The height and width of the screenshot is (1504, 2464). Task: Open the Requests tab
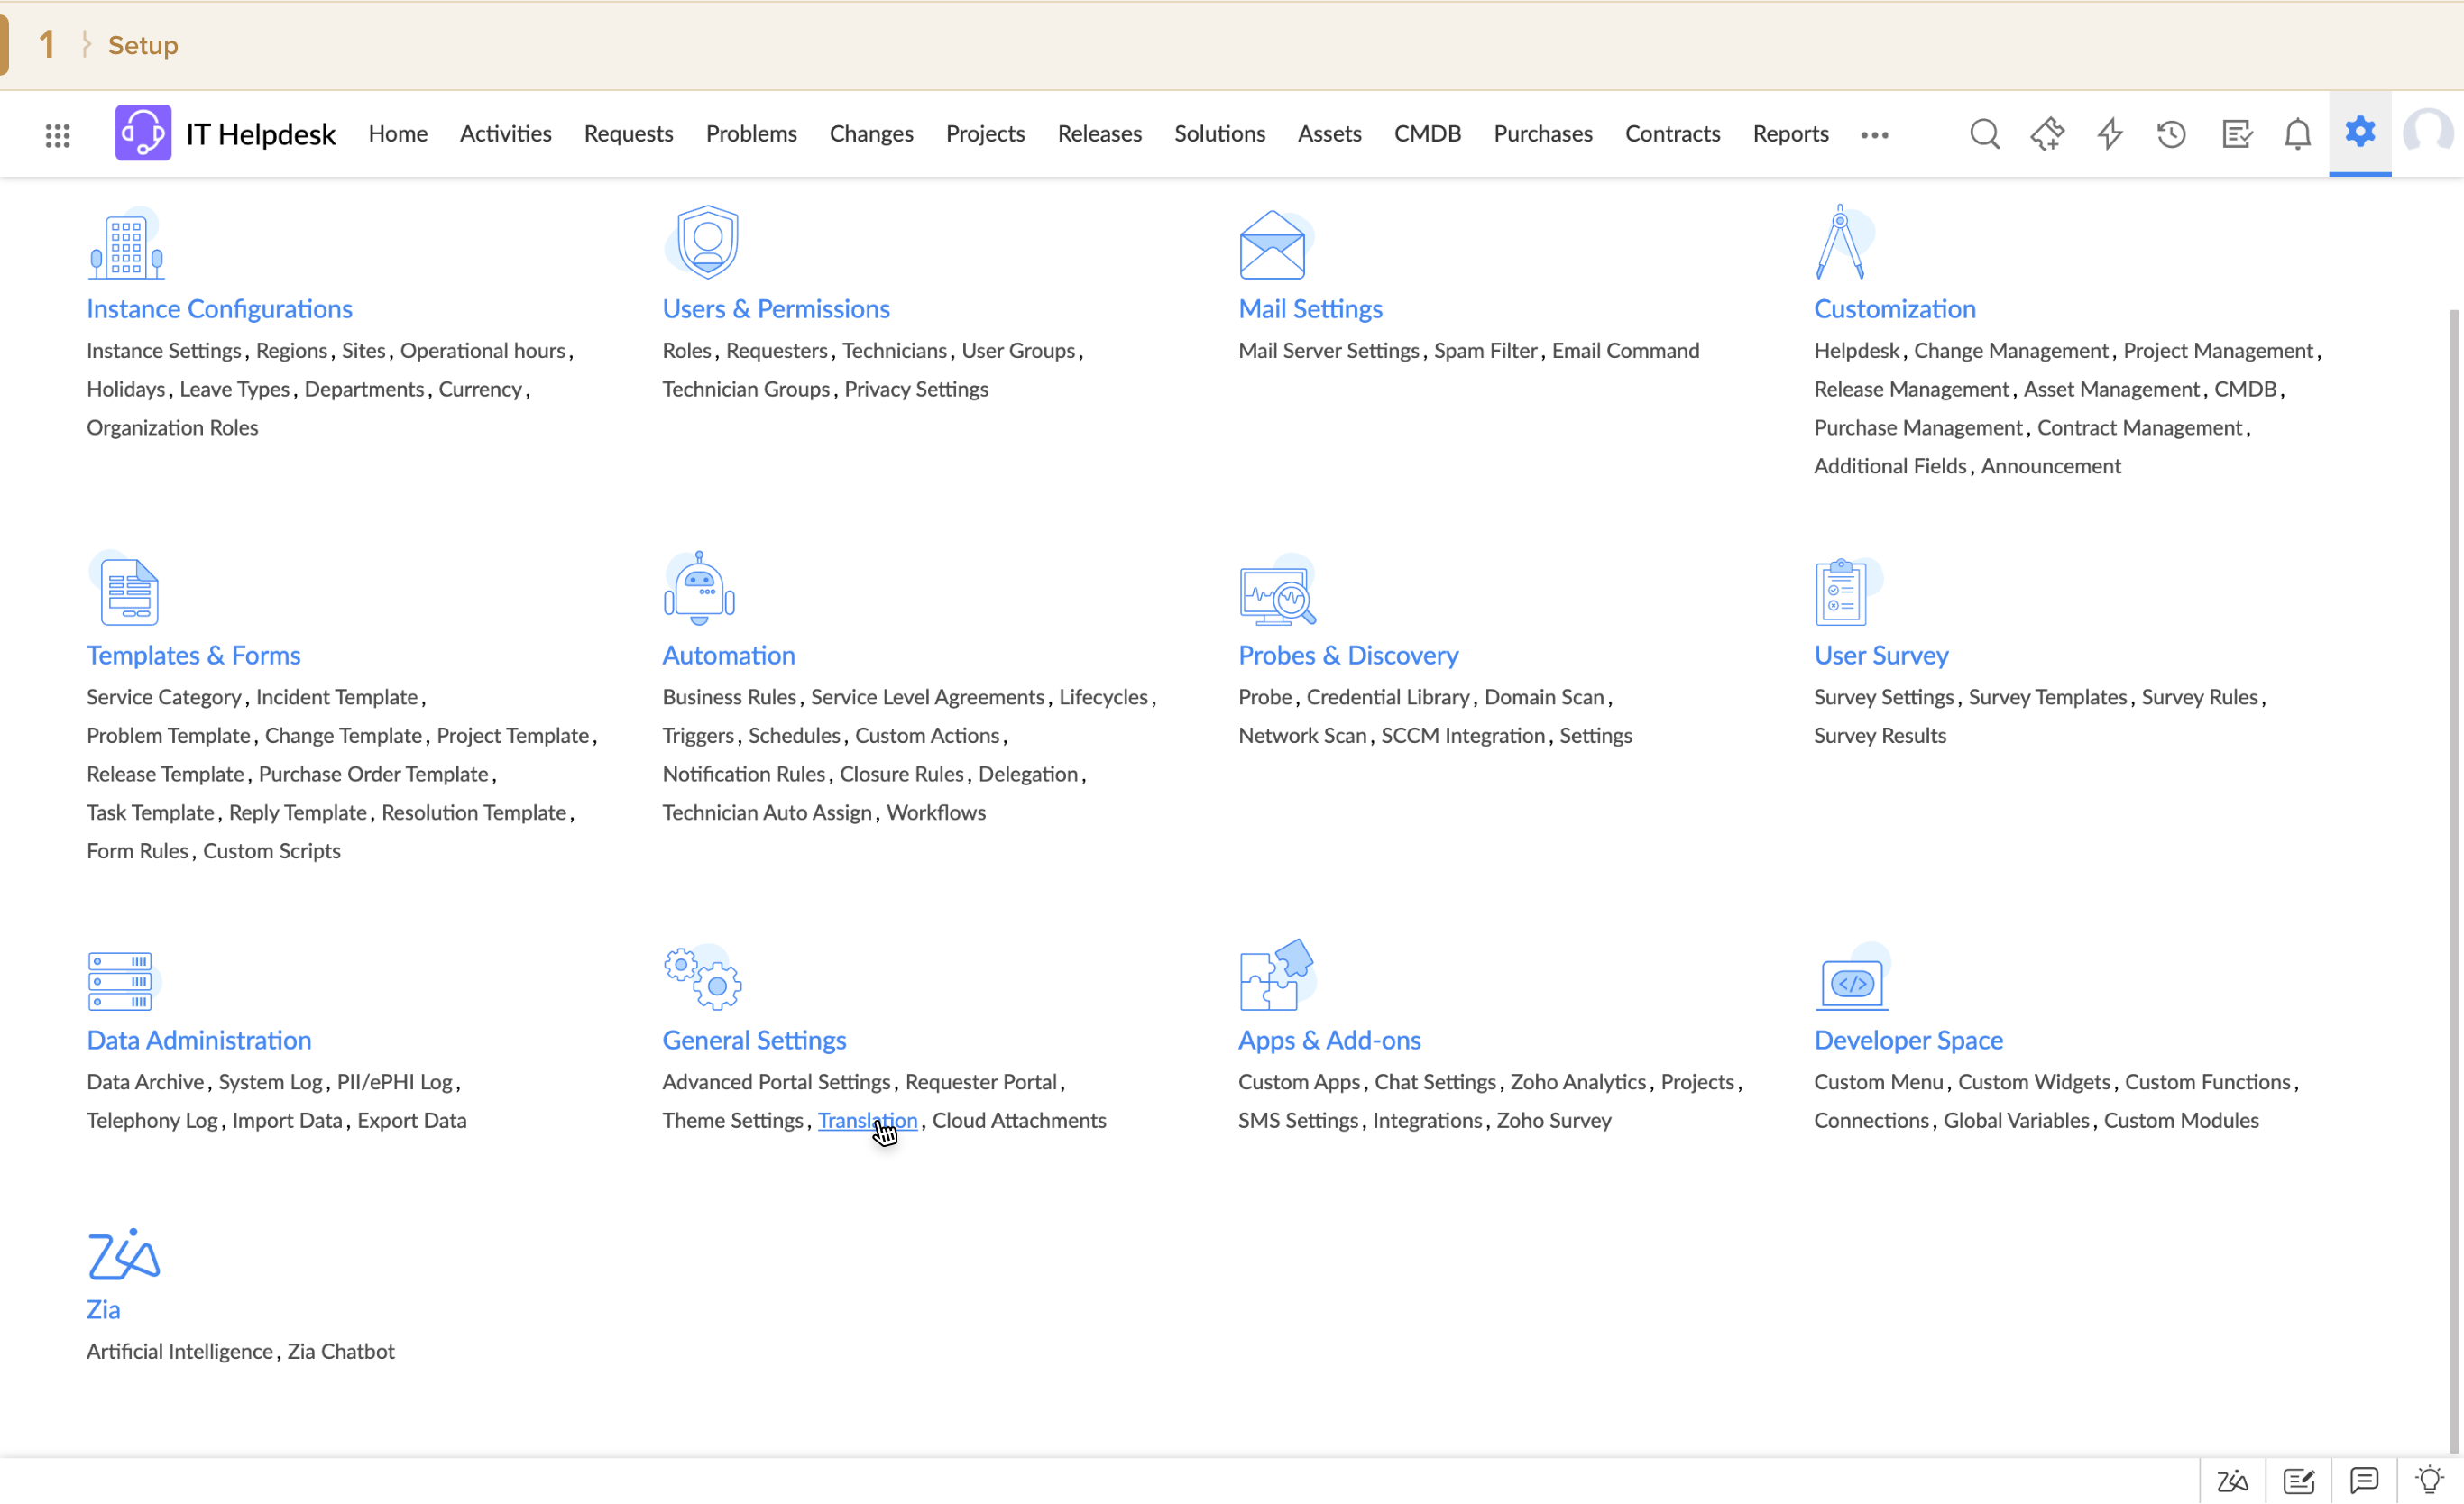(x=628, y=133)
